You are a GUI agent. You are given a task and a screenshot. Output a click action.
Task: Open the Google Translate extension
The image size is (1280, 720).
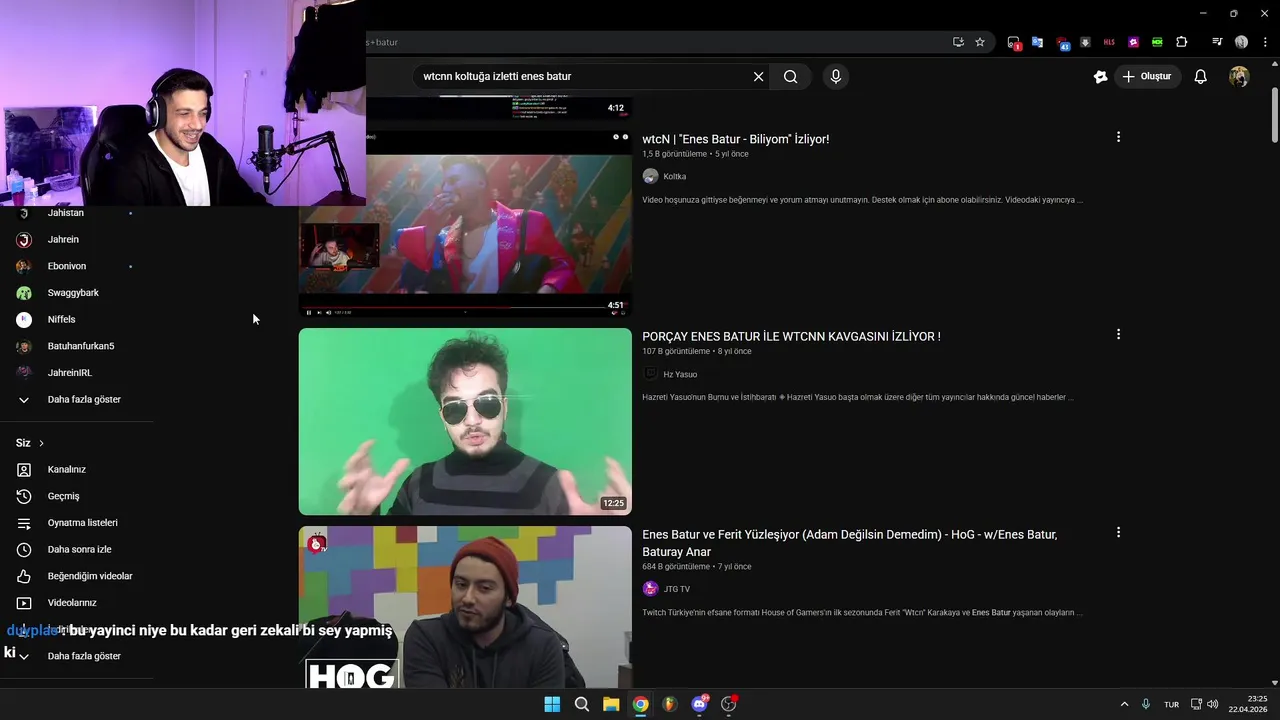pos(1037,42)
